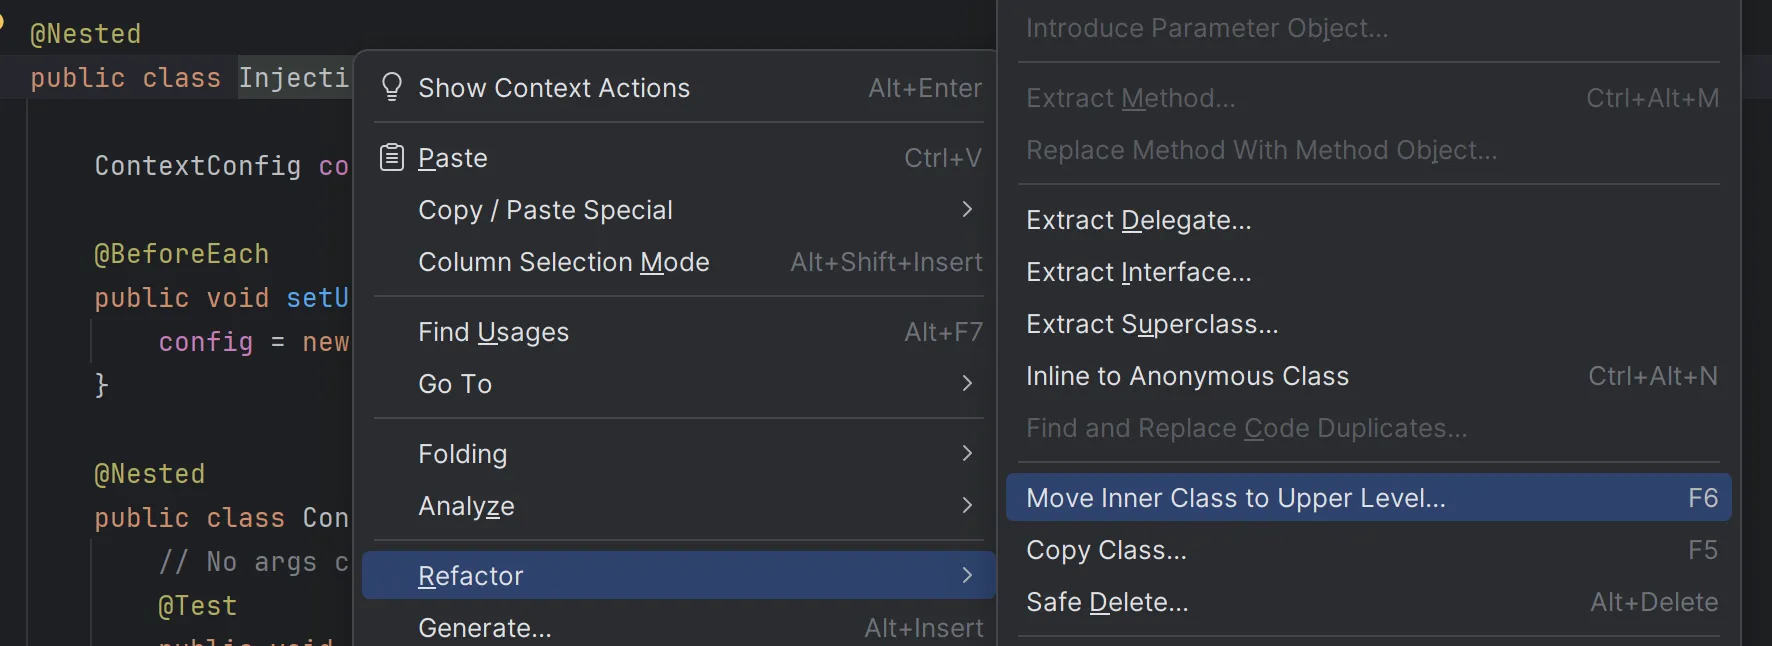Image resolution: width=1772 pixels, height=646 pixels.
Task: Click the lightbulb Show Context Actions icon
Action: pyautogui.click(x=392, y=88)
